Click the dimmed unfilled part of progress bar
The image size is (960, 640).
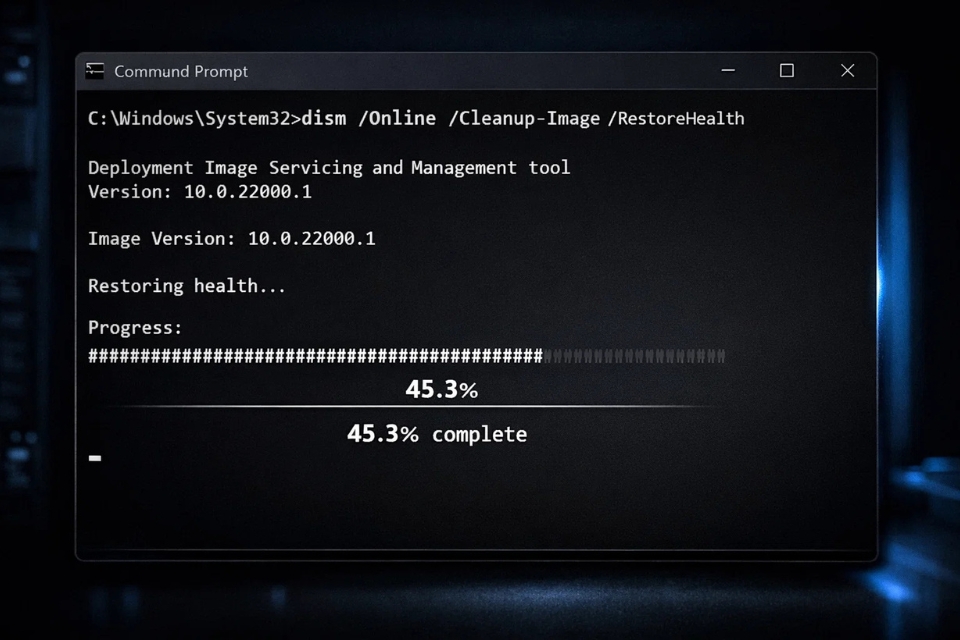point(634,356)
